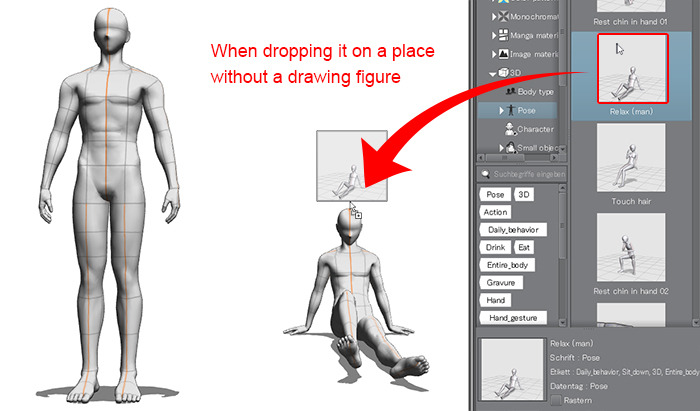This screenshot has height=411, width=700.
Task: Filter by the Daily_behavior tag
Action: pos(513,230)
